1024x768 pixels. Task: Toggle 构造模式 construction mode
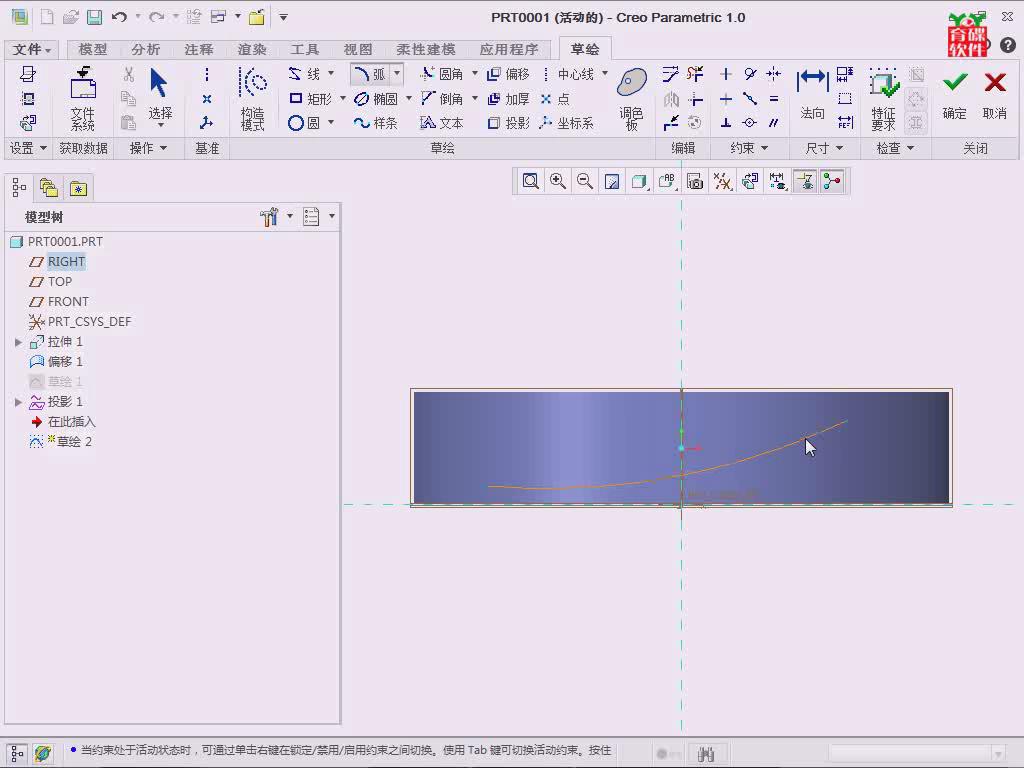coord(252,99)
